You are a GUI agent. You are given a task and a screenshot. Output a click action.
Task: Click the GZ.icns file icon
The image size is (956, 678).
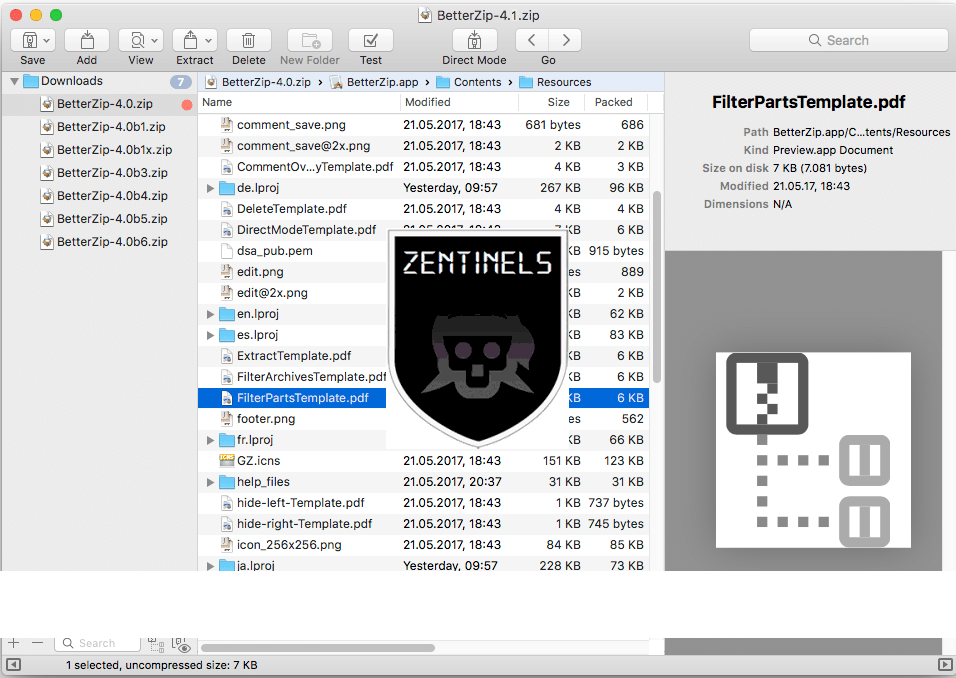pos(227,461)
